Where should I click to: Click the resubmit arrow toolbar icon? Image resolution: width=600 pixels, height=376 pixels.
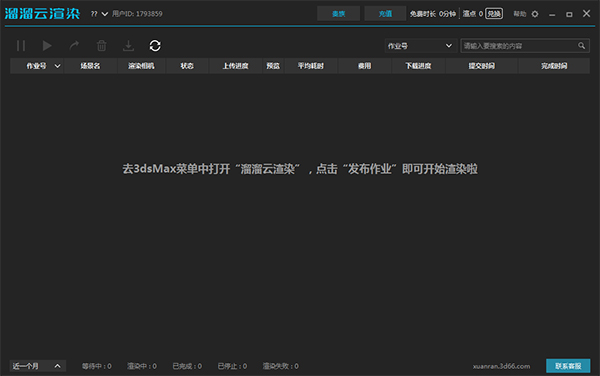(74, 46)
